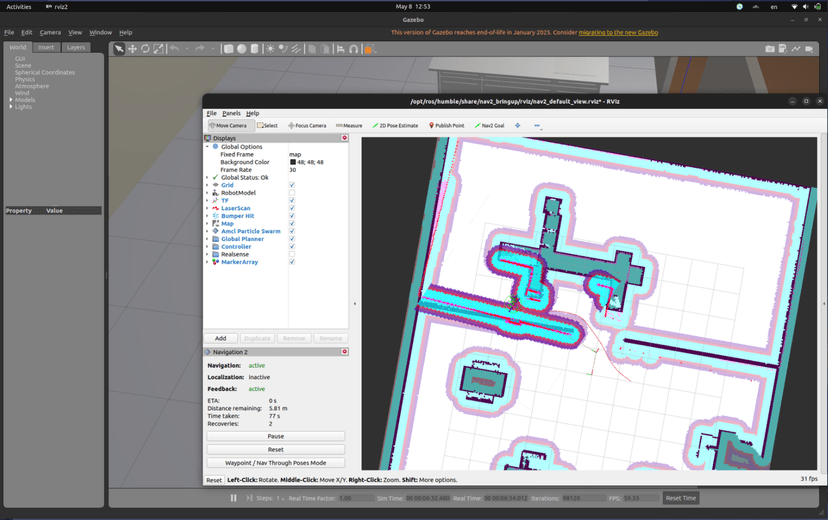Toggle Amcl Particle Swarm checkbox

(292, 231)
